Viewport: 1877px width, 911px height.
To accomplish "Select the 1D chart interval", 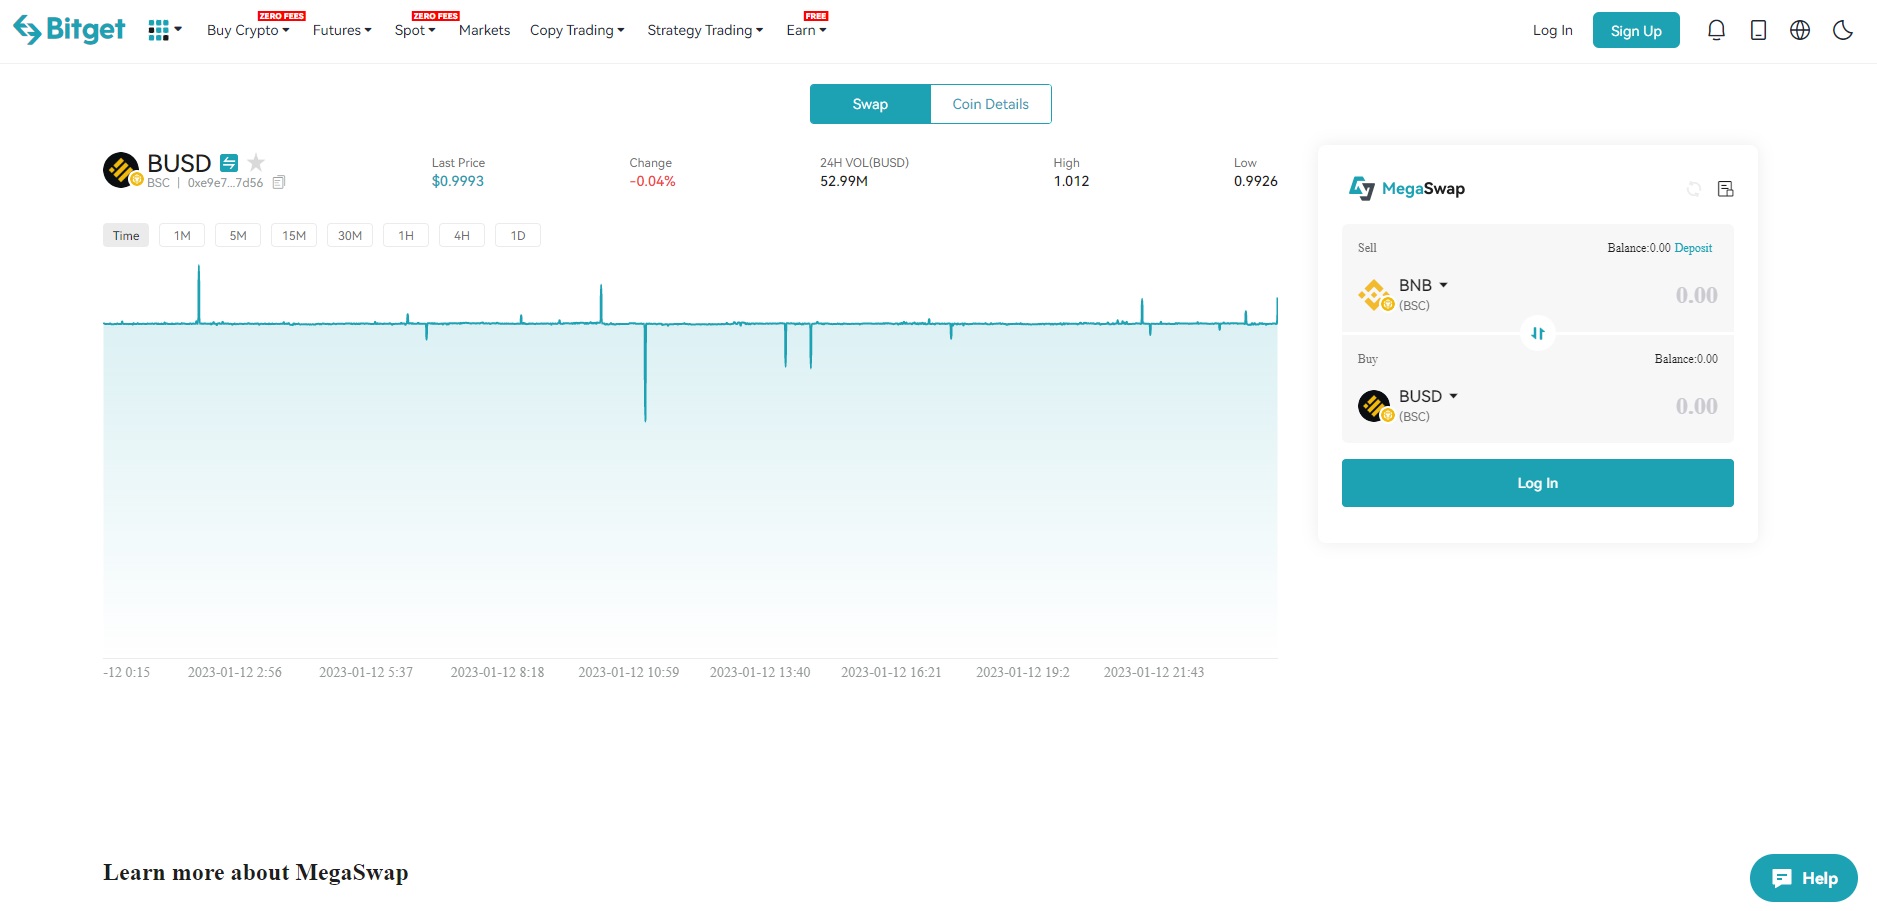I will [518, 235].
